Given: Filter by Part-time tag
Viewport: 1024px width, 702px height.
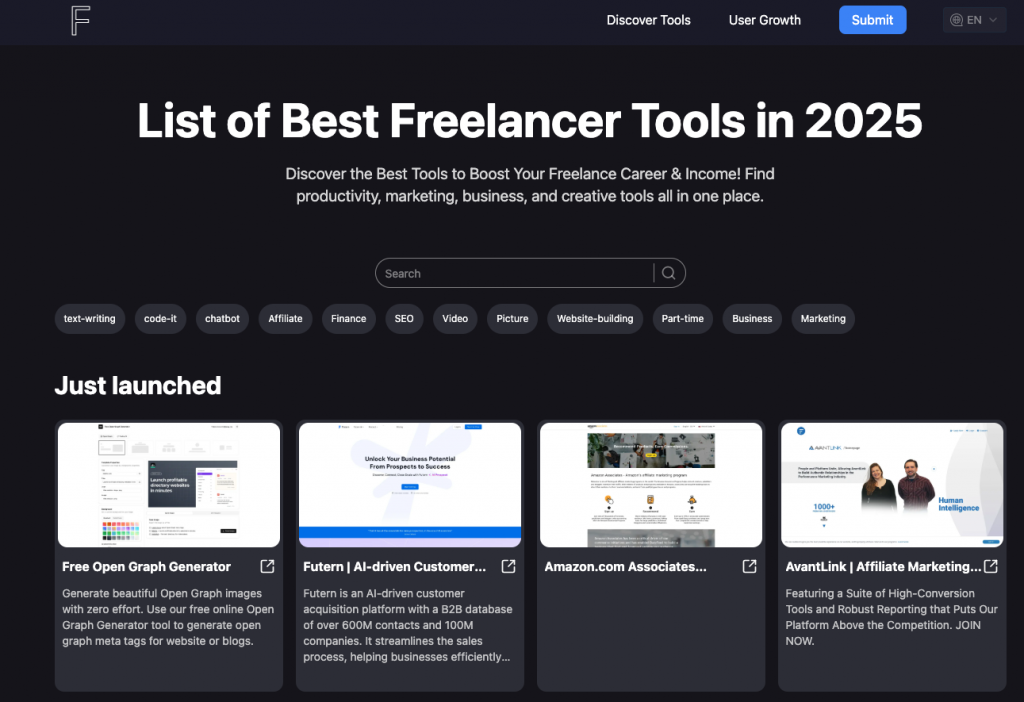Looking at the screenshot, I should tap(682, 319).
